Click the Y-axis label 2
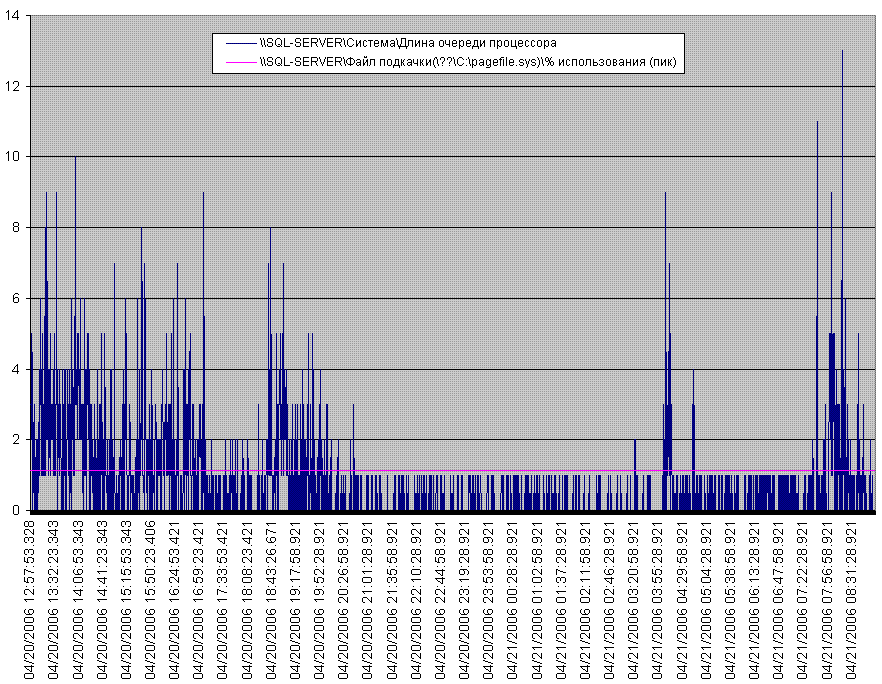The width and height of the screenshot is (882, 684). 15,440
